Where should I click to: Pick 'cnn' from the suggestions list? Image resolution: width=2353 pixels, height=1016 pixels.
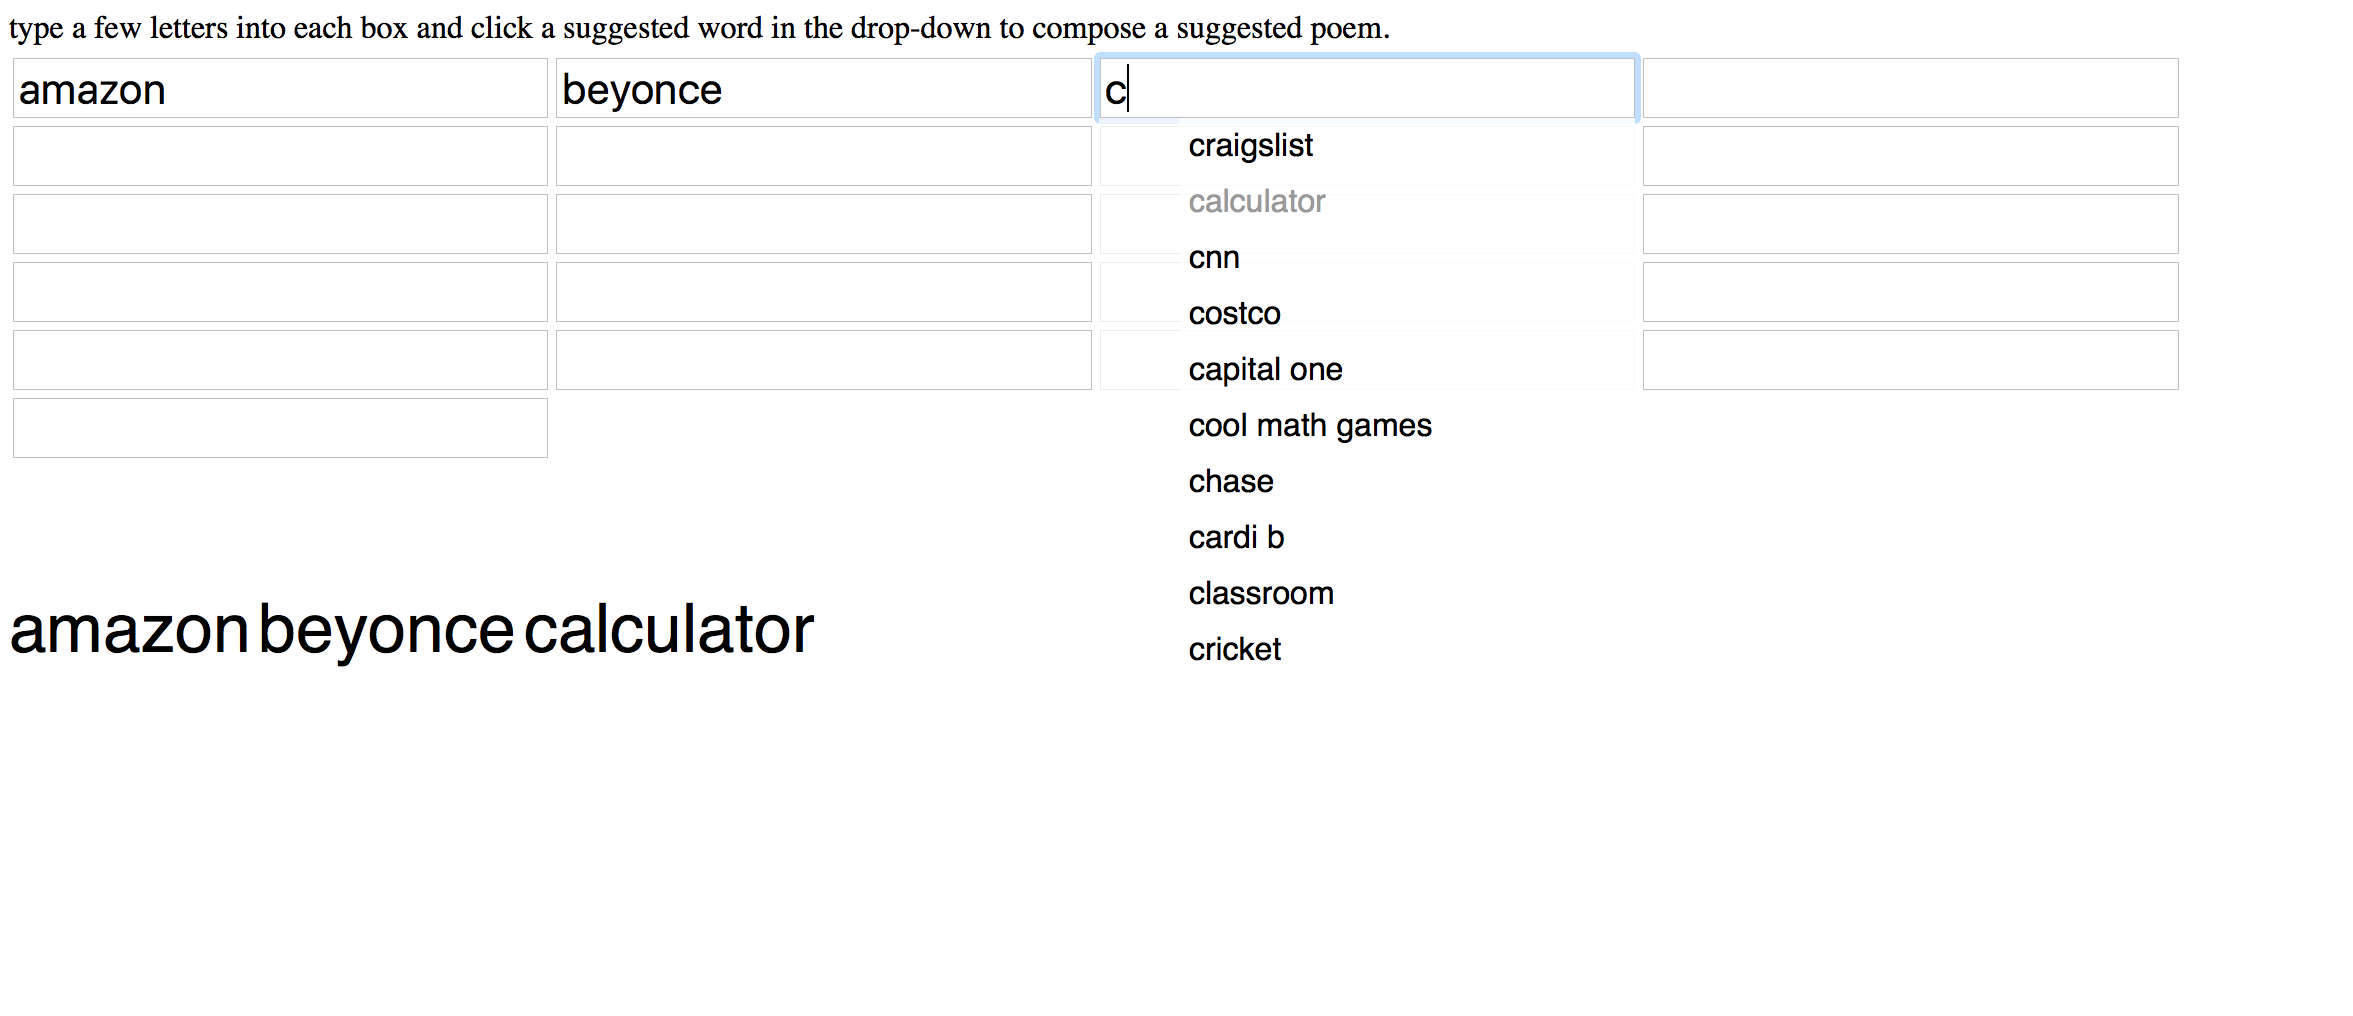point(1214,258)
